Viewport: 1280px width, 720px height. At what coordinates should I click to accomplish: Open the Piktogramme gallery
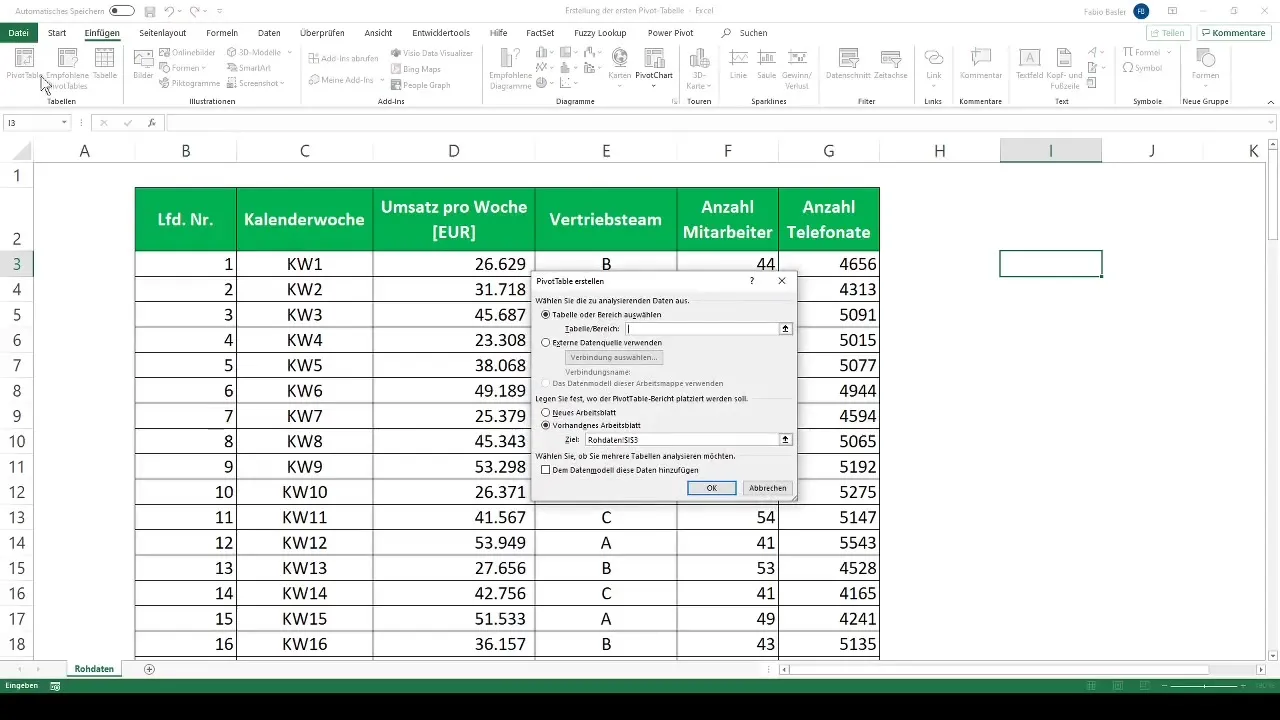[x=189, y=83]
